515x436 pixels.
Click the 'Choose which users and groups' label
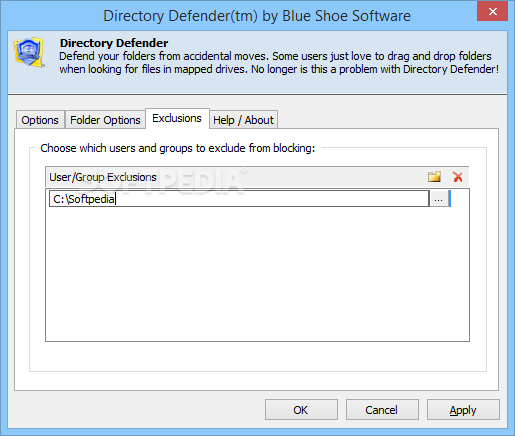pyautogui.click(x=178, y=148)
